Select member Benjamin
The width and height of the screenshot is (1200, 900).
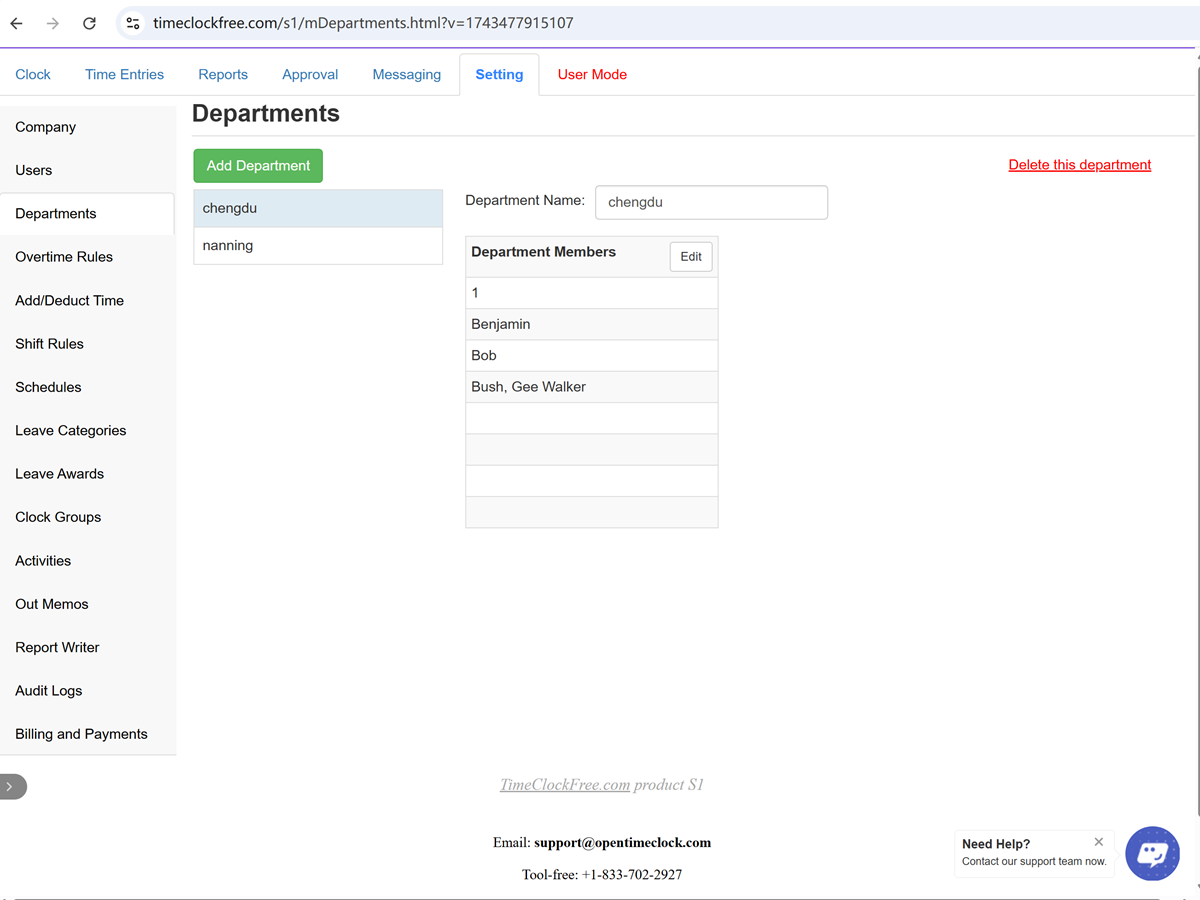pos(591,324)
